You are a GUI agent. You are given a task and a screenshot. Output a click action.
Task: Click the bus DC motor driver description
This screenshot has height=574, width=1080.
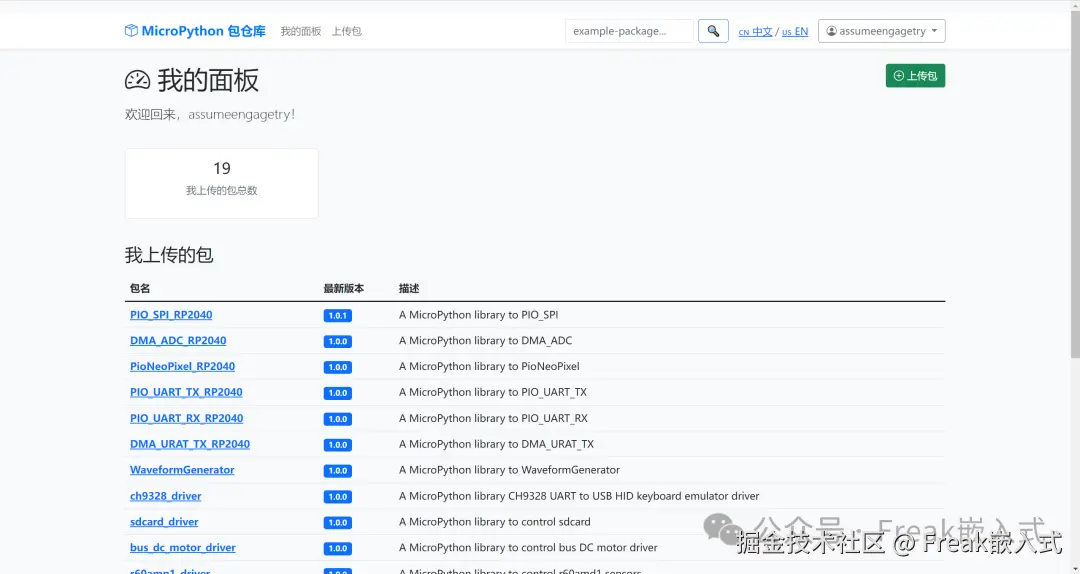pyautogui.click(x=528, y=548)
